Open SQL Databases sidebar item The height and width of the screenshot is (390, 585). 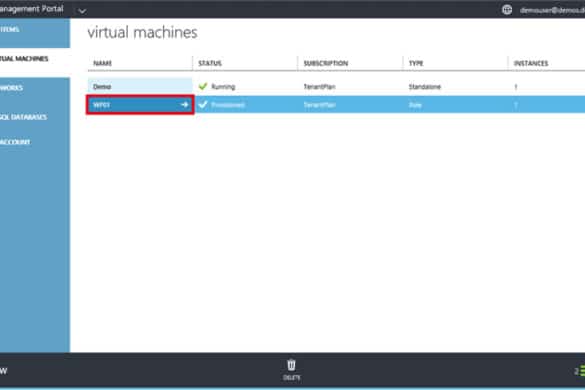pyautogui.click(x=24, y=117)
